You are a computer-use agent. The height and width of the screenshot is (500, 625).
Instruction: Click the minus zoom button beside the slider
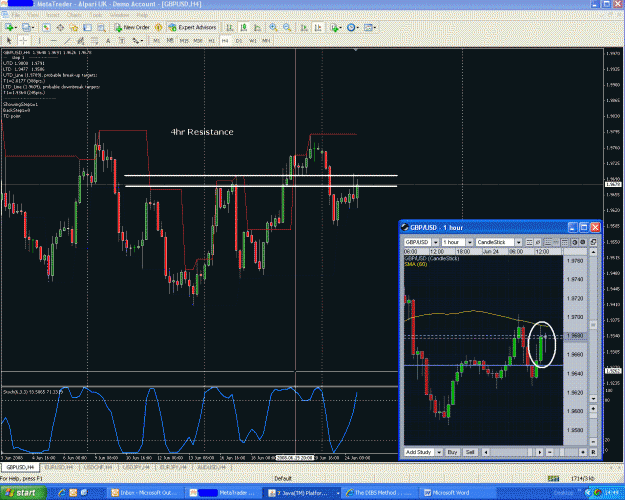550,452
